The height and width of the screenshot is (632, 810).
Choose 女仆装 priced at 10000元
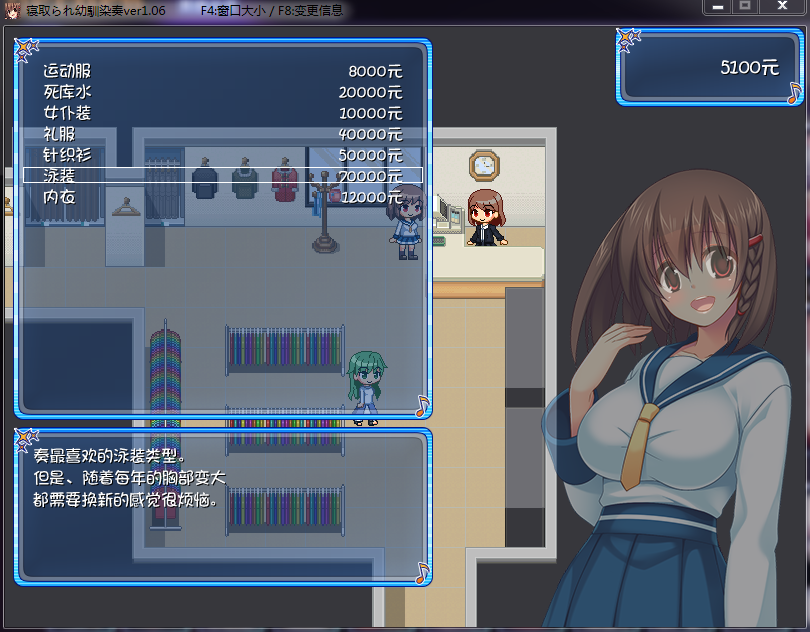222,114
